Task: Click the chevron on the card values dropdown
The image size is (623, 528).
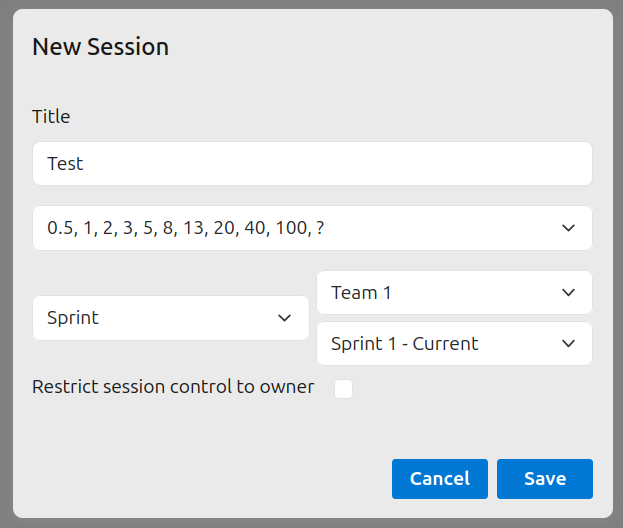Action: tap(568, 228)
